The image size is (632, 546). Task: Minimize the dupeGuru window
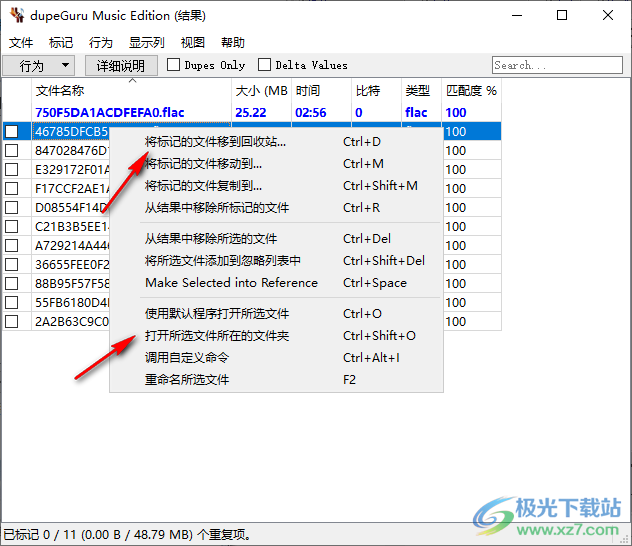click(x=517, y=15)
